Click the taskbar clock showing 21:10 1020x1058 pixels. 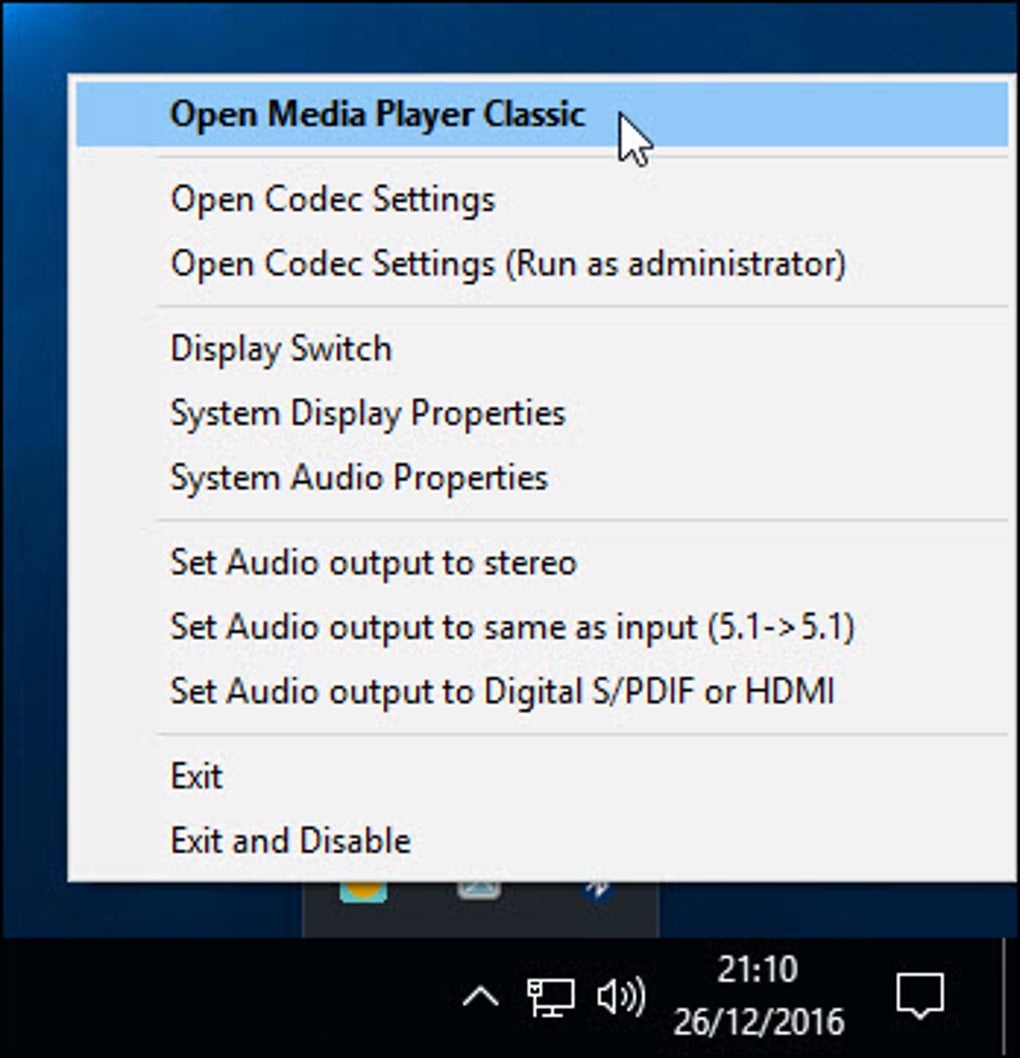758,995
